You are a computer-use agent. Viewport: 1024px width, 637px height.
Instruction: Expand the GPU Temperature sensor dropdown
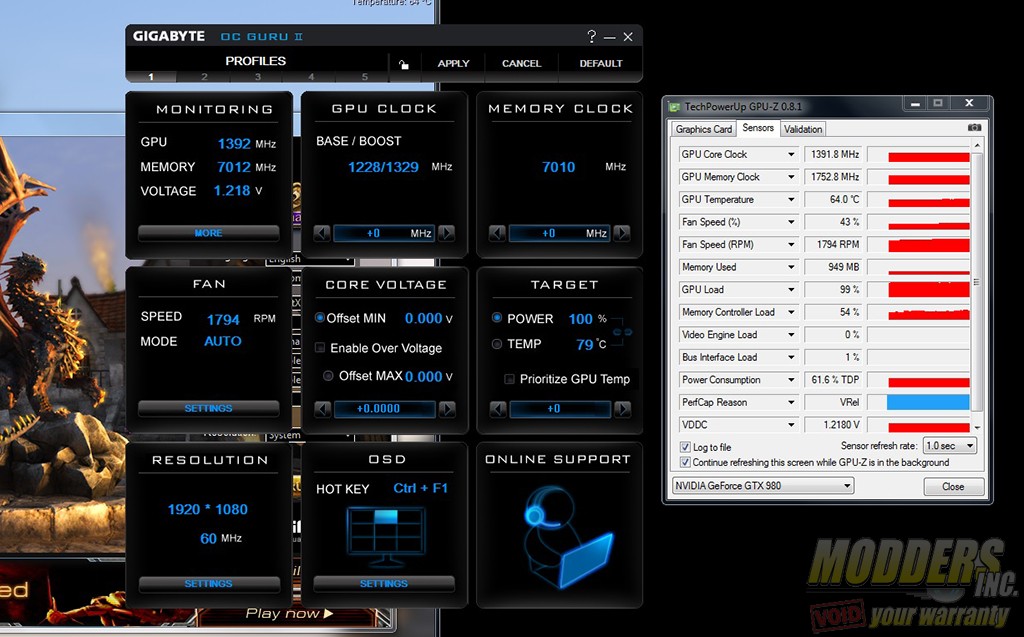tap(791, 200)
